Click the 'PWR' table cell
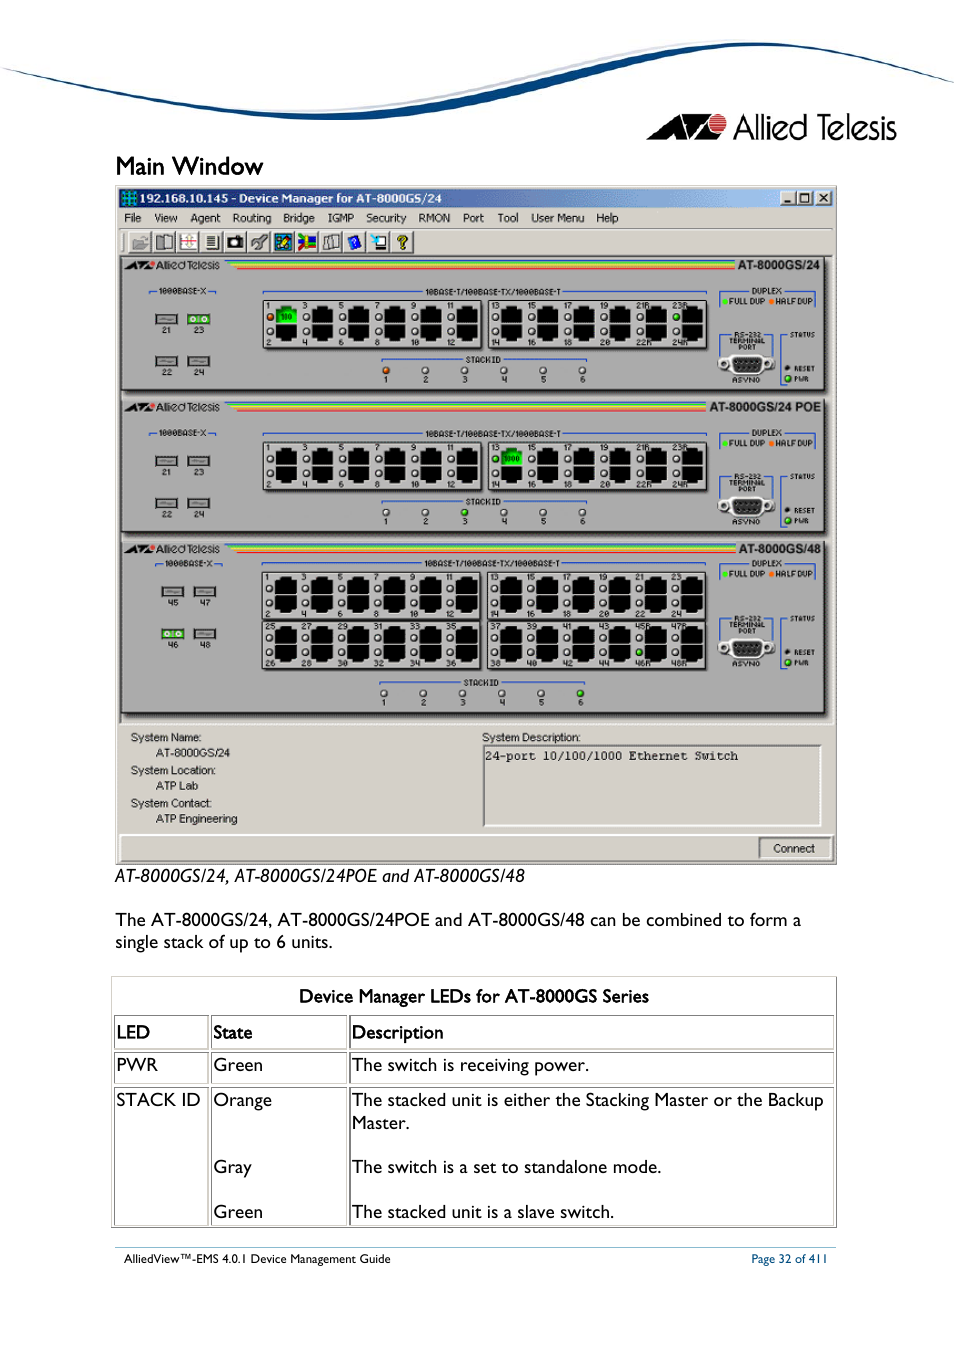This screenshot has height=1350, width=954. pyautogui.click(x=161, y=1066)
